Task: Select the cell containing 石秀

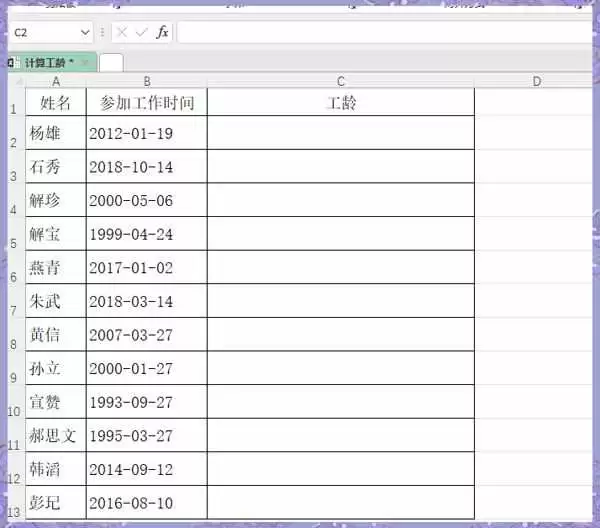Action: [56, 166]
